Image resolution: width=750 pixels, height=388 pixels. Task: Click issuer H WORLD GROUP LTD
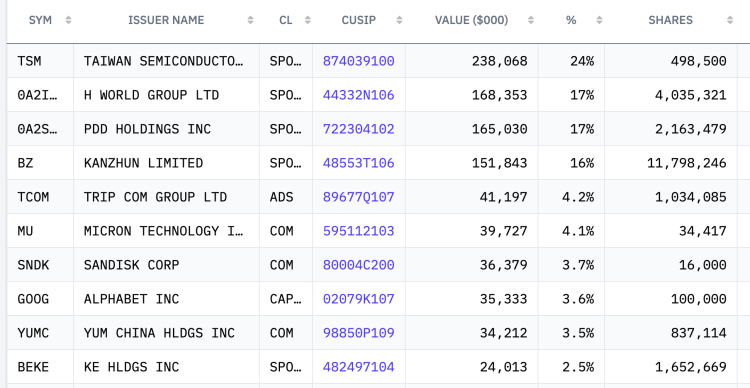point(151,95)
